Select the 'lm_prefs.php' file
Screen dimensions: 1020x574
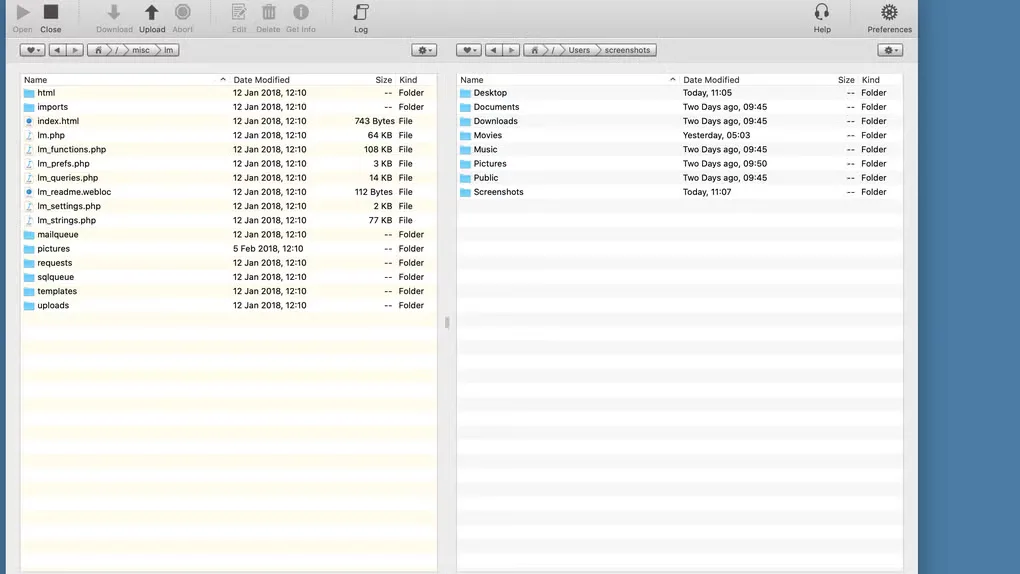coord(228,164)
